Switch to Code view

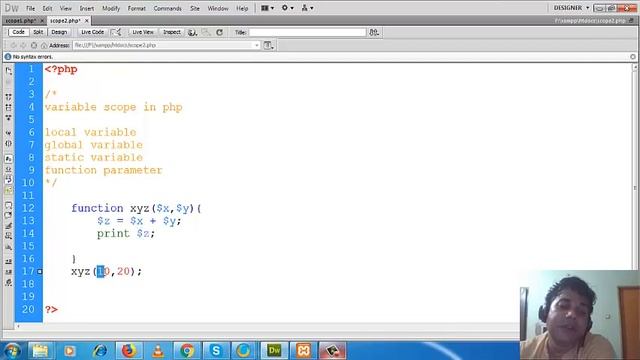pyautogui.click(x=18, y=32)
